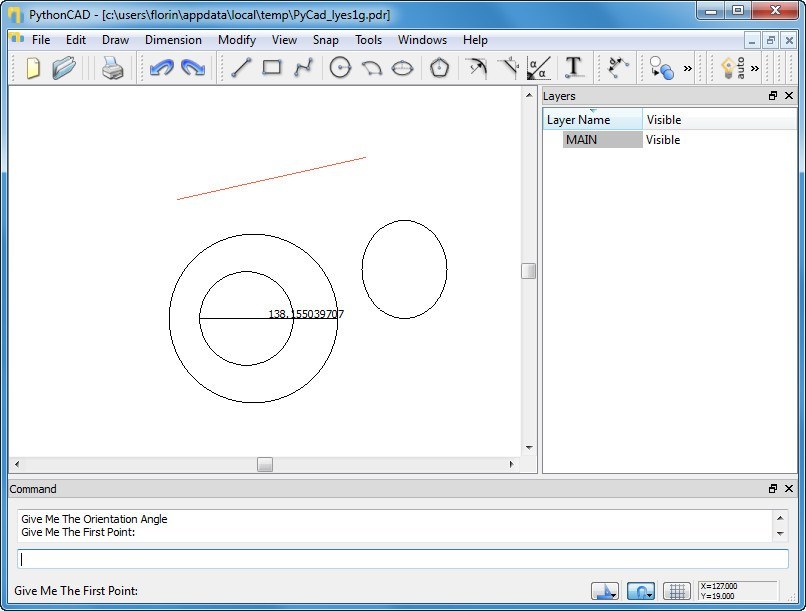Screen dimensions: 806x611
Task: Expand hidden modify toolbar items chevron
Action: [688, 68]
